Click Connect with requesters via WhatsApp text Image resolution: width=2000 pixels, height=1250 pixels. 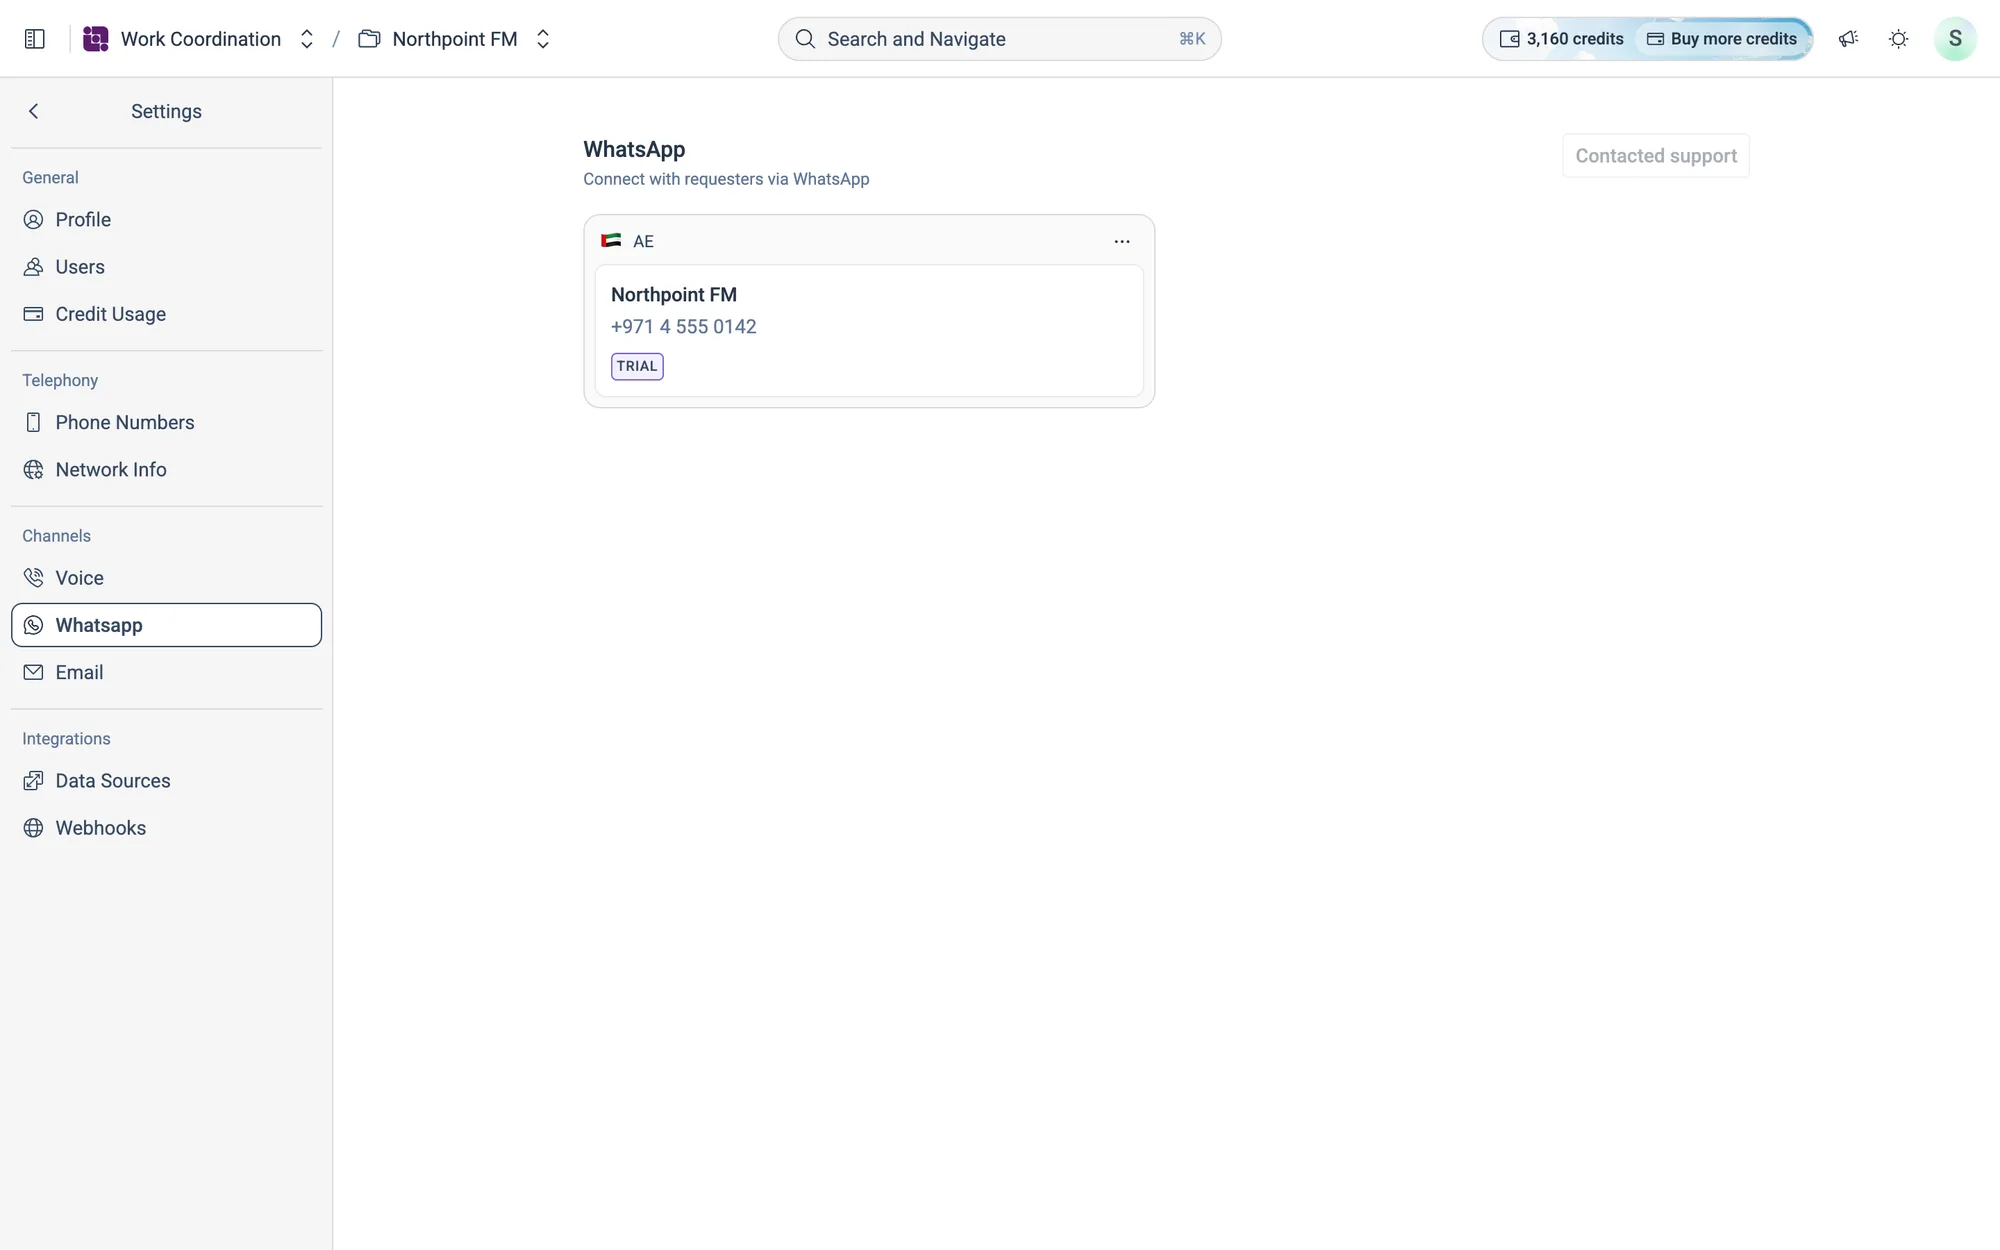click(726, 179)
